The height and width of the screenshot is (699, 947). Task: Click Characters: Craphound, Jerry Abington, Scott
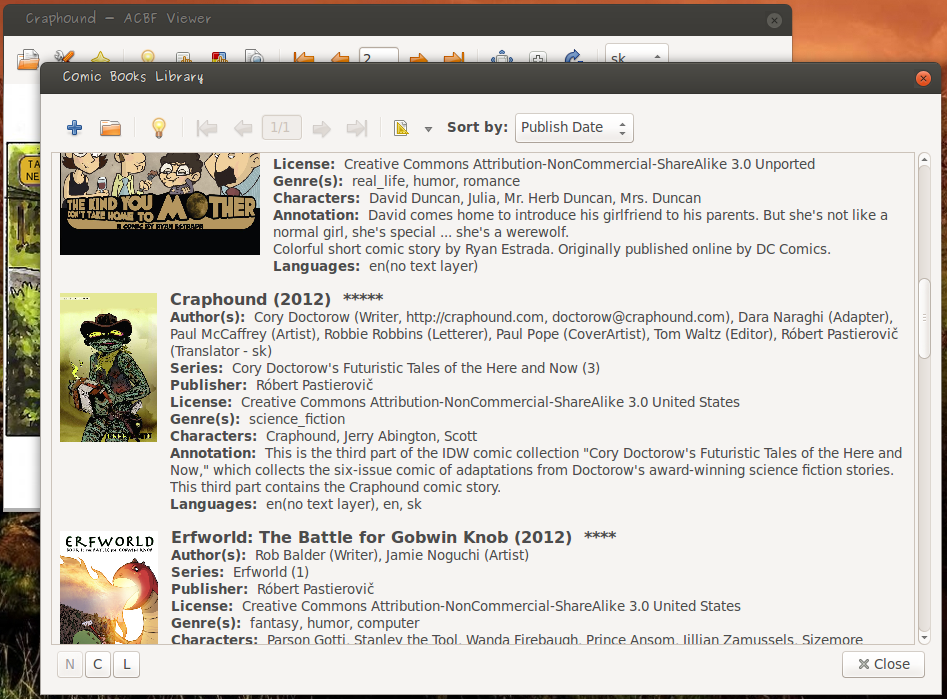(x=324, y=436)
